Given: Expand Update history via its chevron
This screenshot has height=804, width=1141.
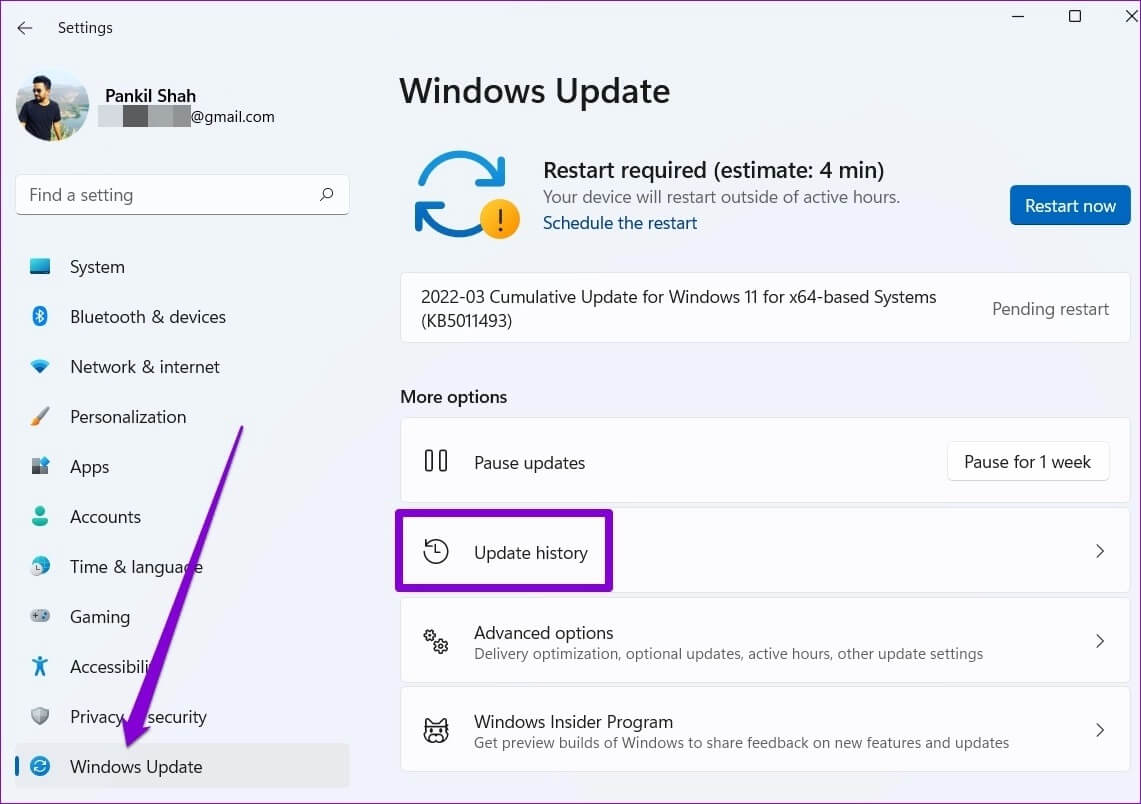Looking at the screenshot, I should pos(1100,552).
